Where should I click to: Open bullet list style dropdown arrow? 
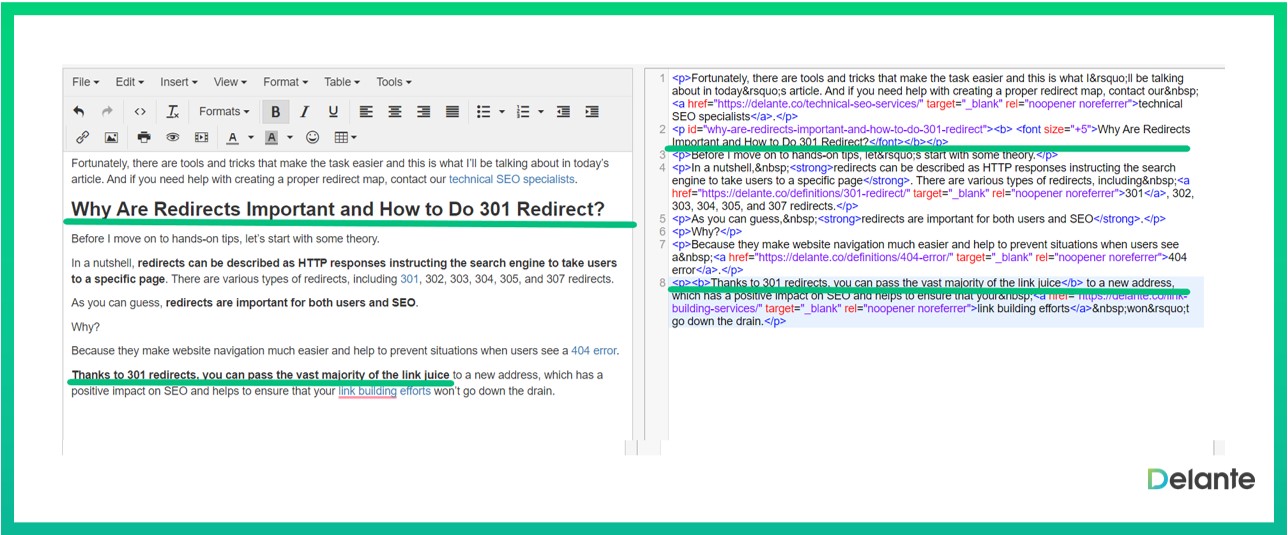tap(502, 112)
